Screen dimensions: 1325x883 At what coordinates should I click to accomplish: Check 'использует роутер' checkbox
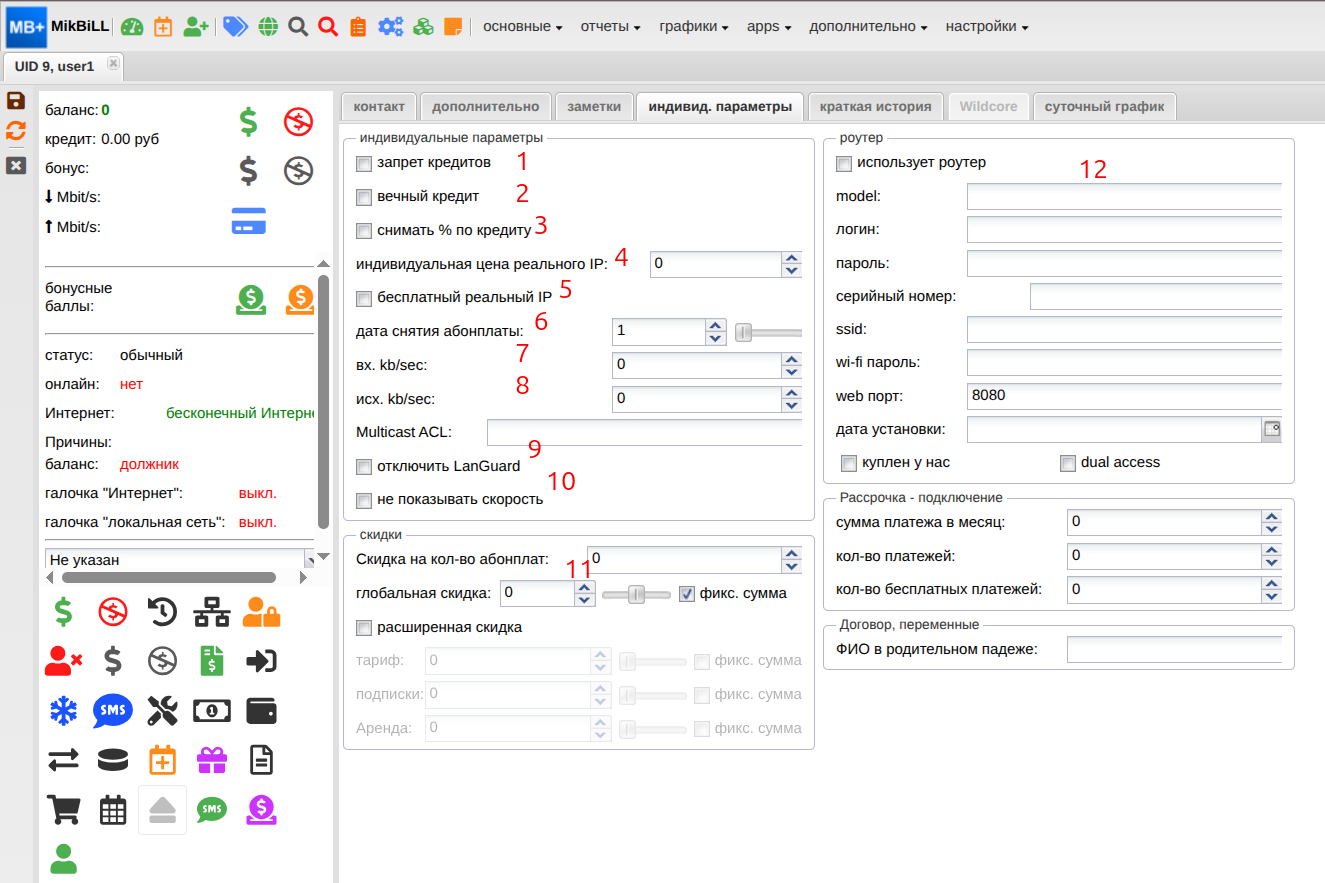click(x=843, y=162)
